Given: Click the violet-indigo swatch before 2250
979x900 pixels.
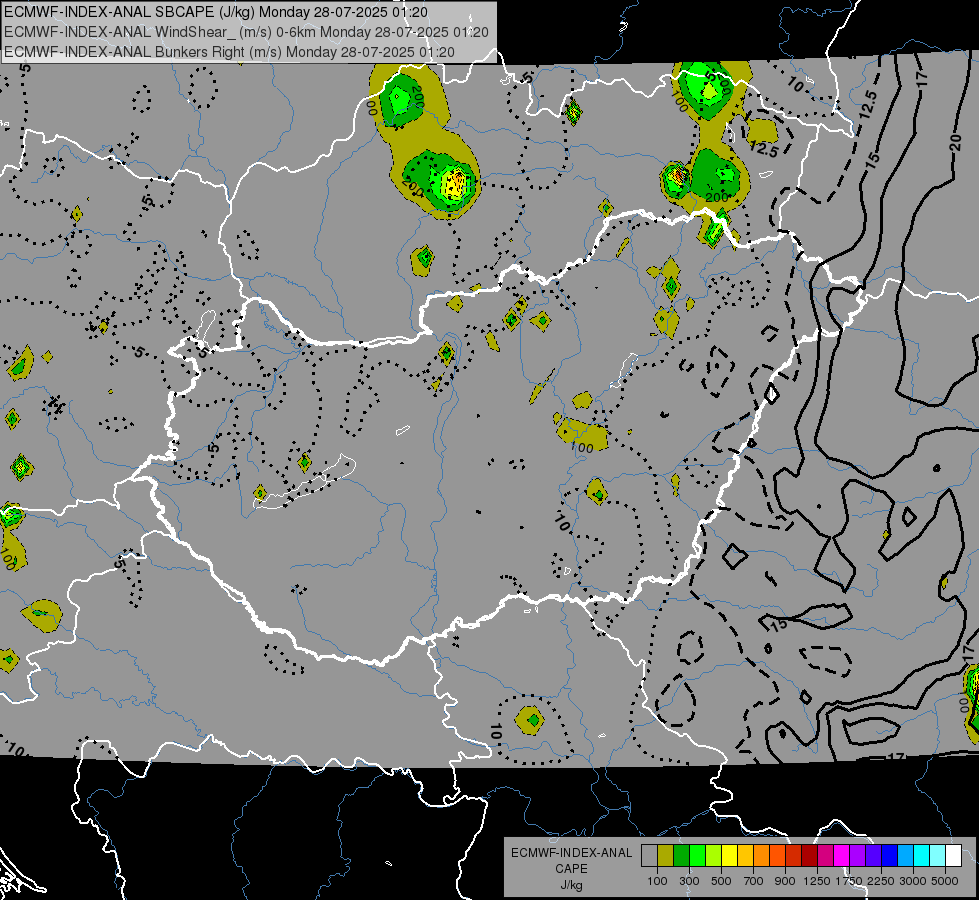Looking at the screenshot, I should click(873, 855).
